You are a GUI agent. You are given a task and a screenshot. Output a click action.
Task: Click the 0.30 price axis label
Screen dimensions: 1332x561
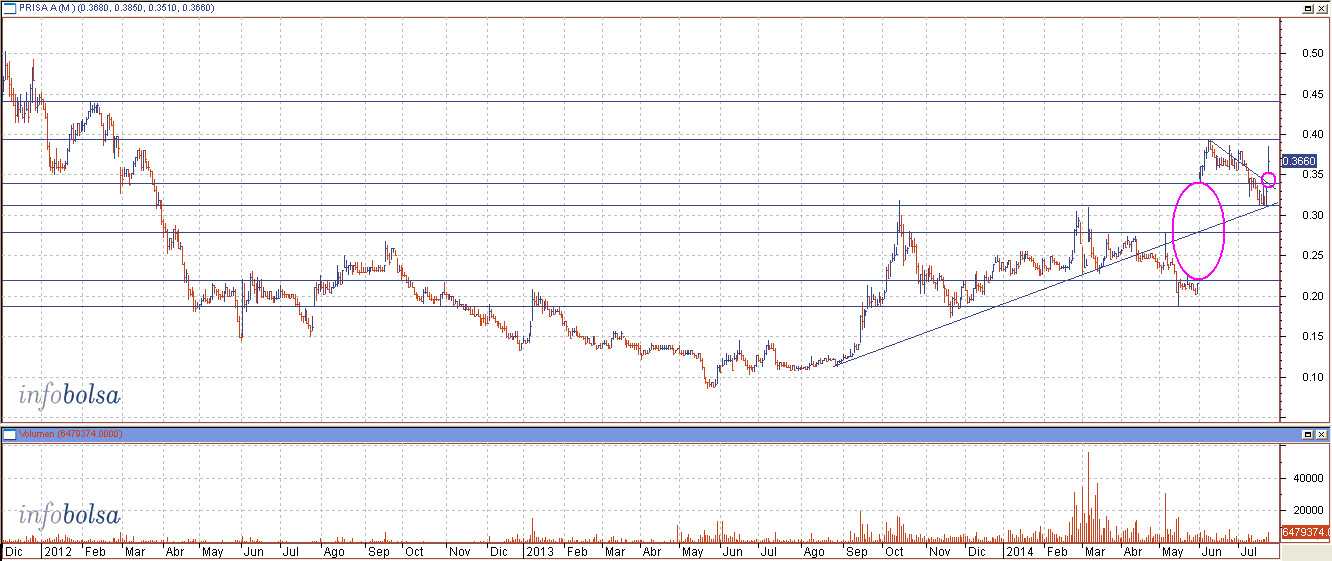click(1311, 216)
